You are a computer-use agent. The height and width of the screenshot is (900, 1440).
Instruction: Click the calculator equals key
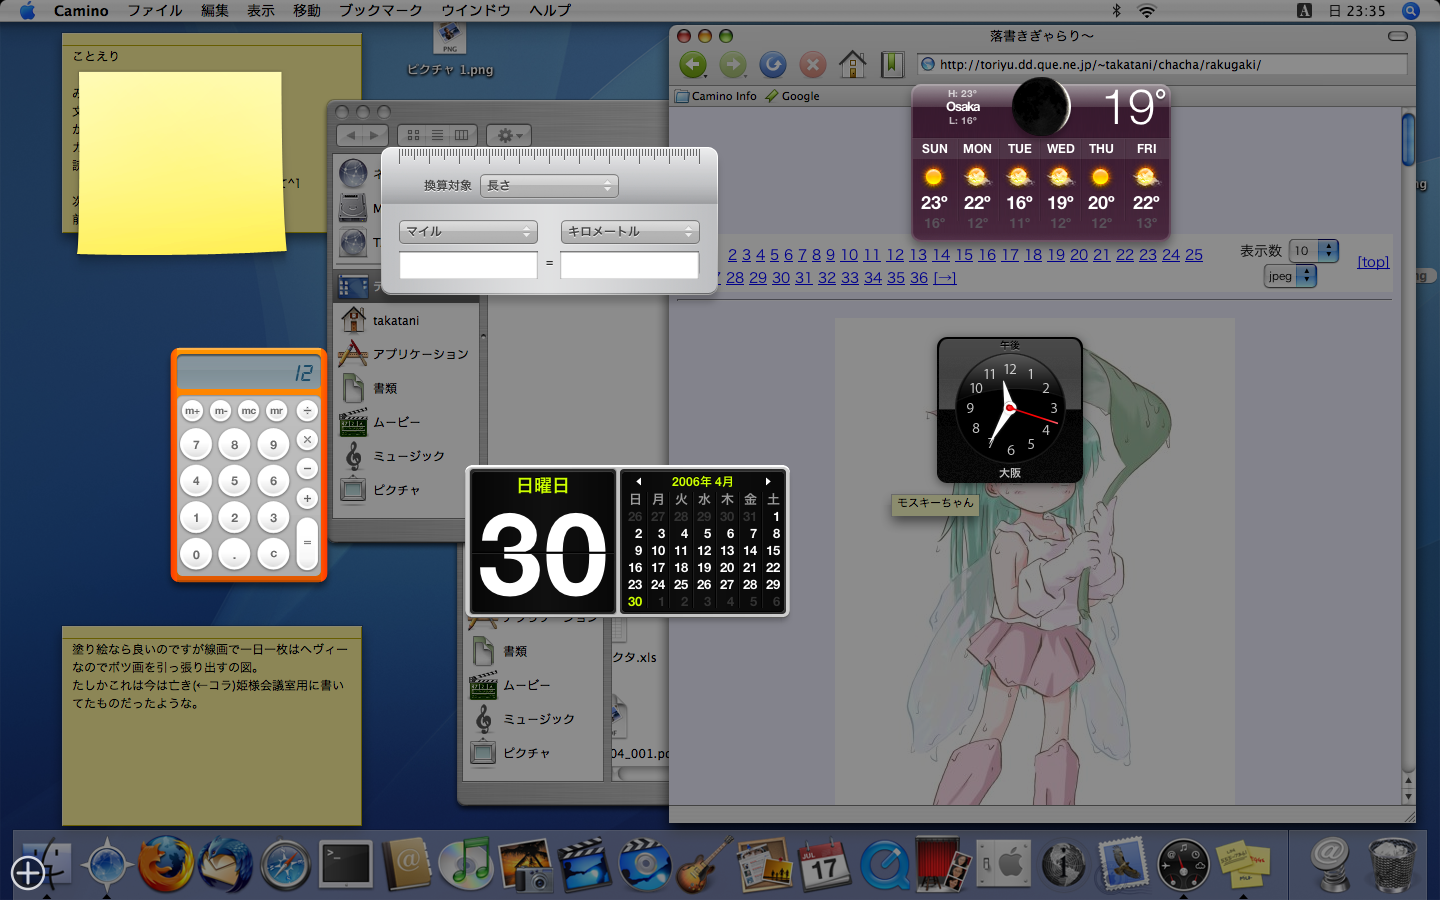(x=307, y=542)
